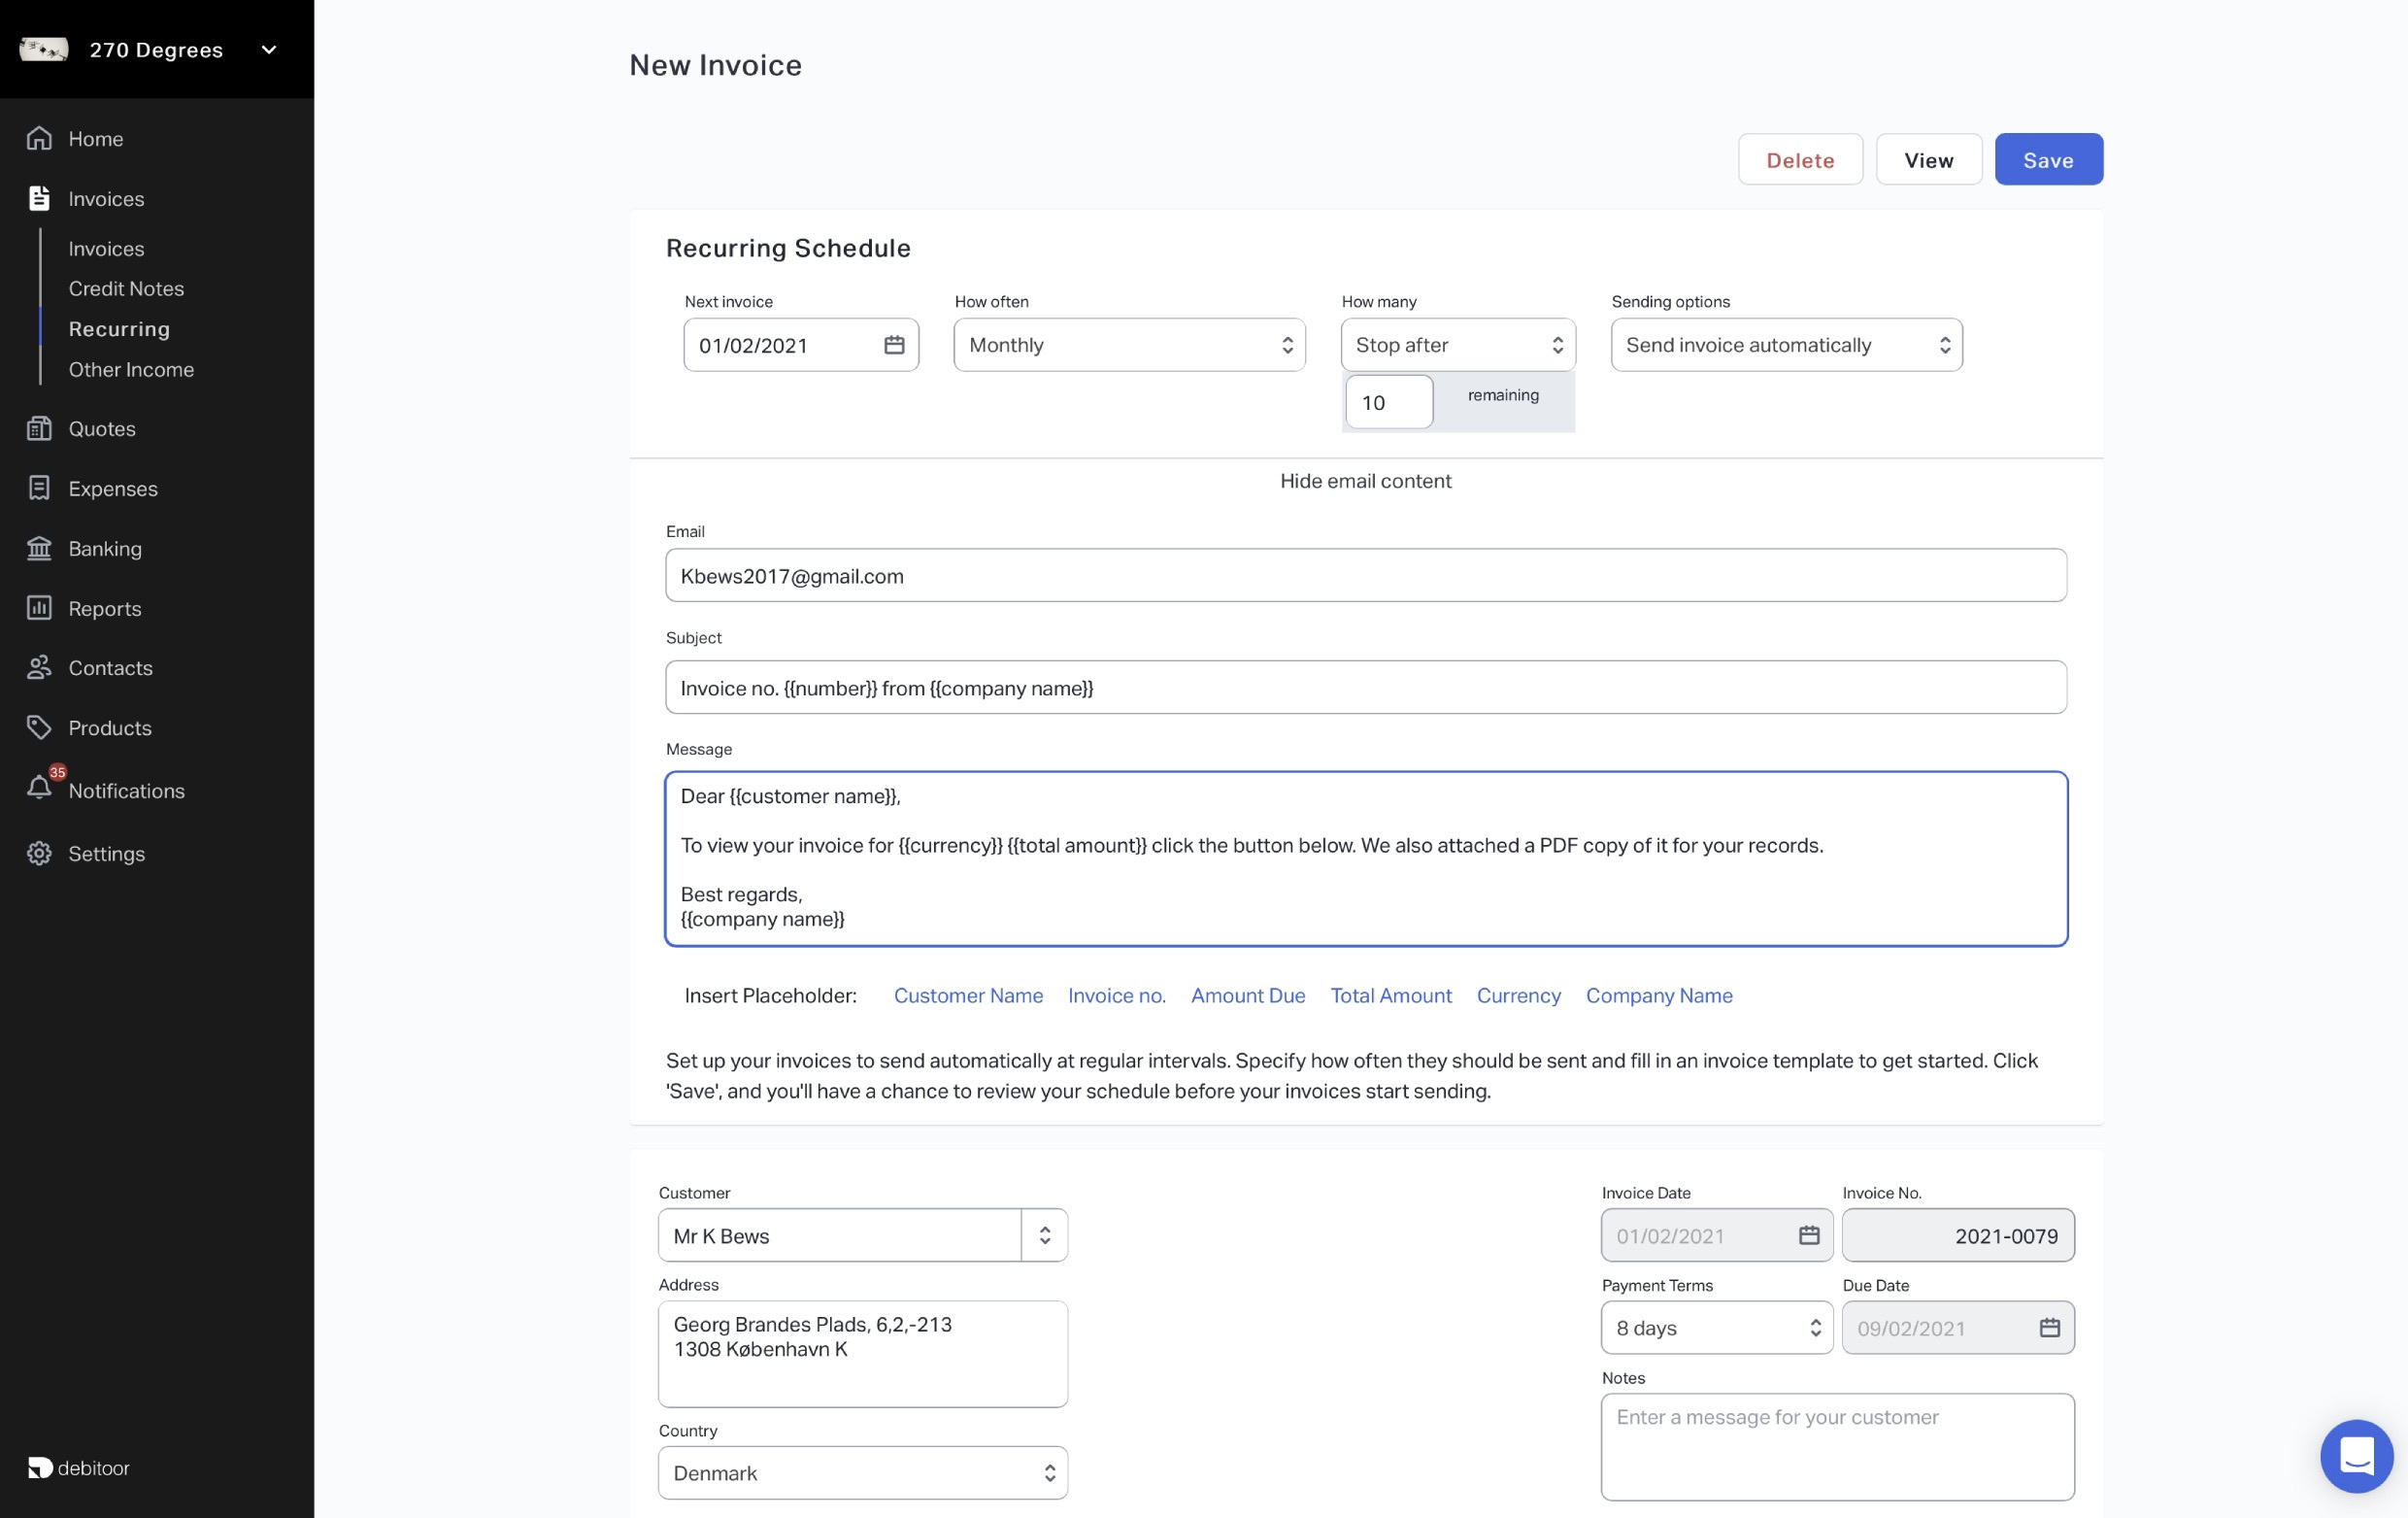The width and height of the screenshot is (2408, 1518).
Task: Click the Invoices document icon
Action: point(39,198)
